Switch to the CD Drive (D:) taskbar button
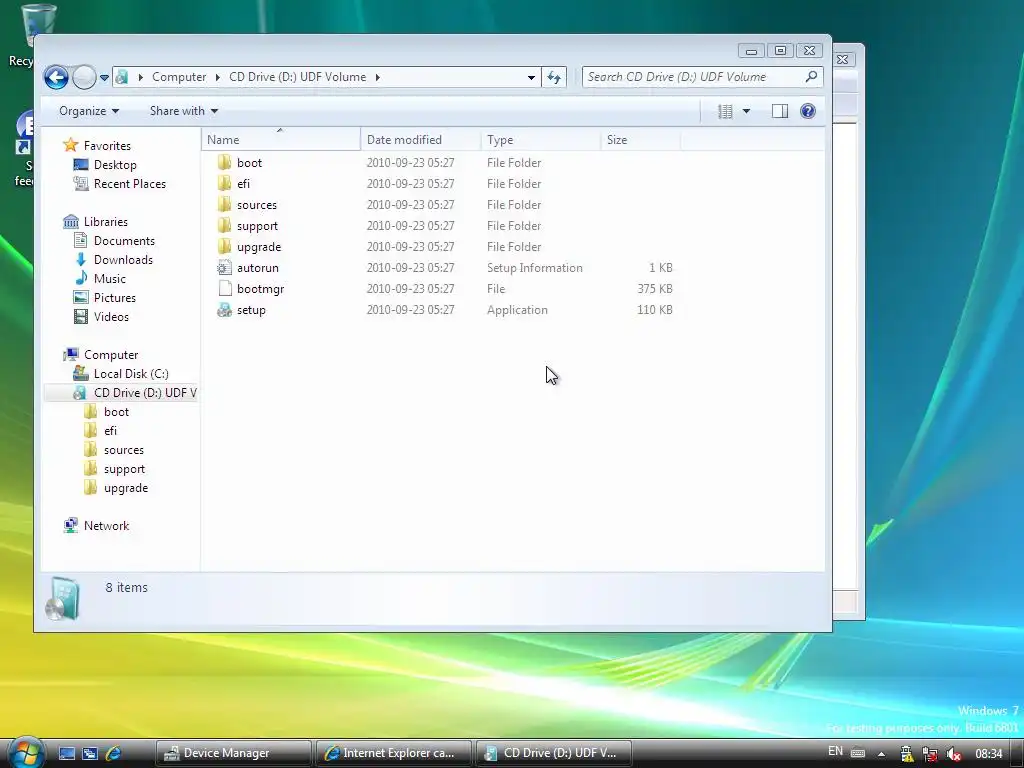Screen dimensions: 1024x768 pos(553,753)
